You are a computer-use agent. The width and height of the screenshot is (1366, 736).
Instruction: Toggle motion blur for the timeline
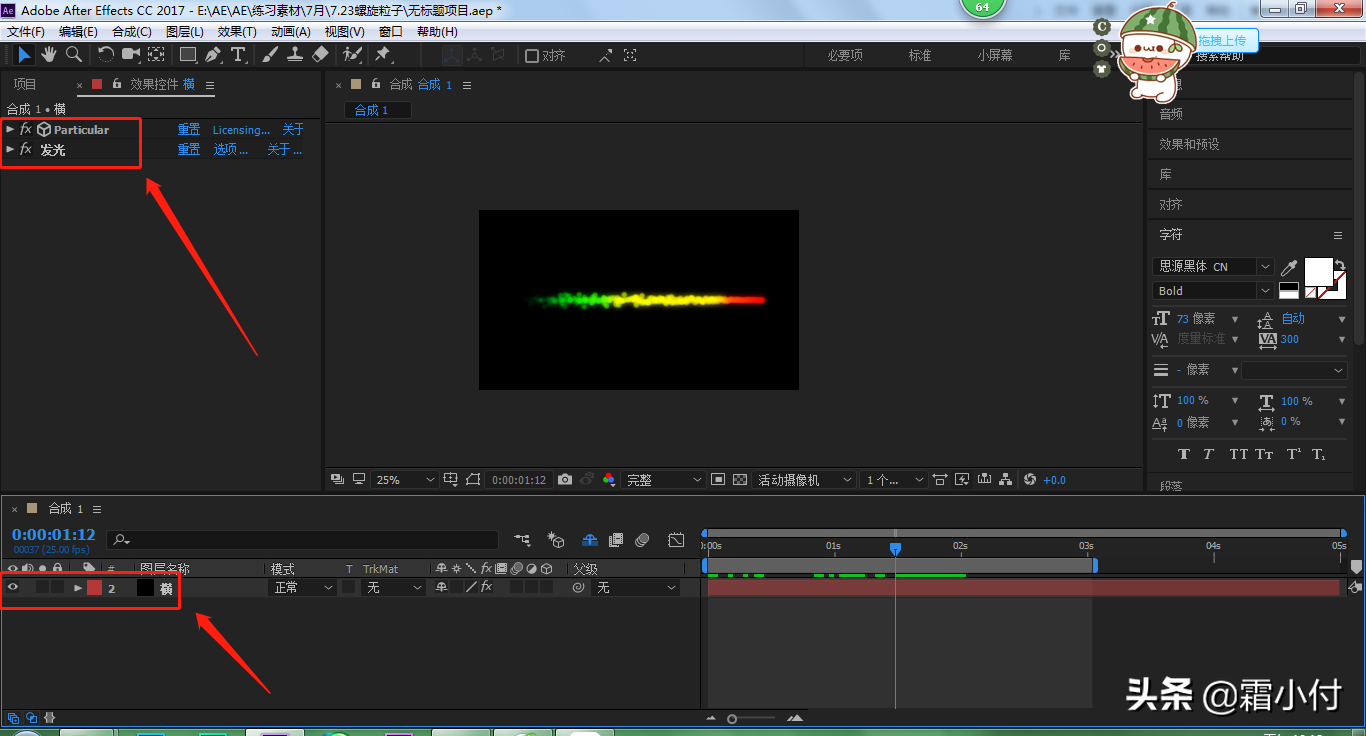click(643, 540)
